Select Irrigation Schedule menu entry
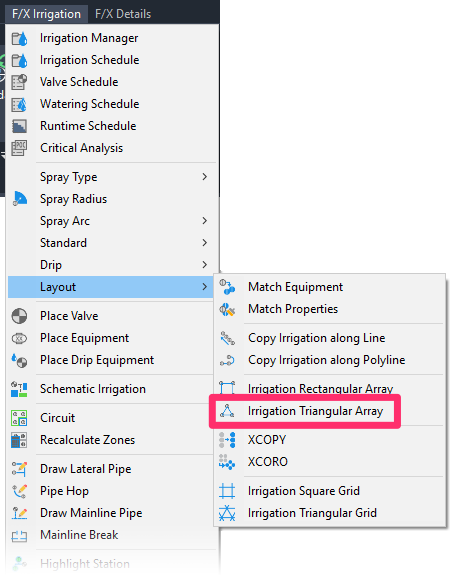Image resolution: width=450 pixels, height=575 pixels. point(111,60)
